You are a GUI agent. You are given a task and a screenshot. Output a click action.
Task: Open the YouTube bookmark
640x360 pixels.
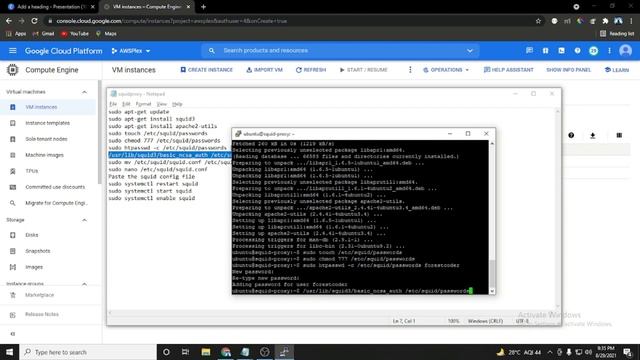[75, 33]
